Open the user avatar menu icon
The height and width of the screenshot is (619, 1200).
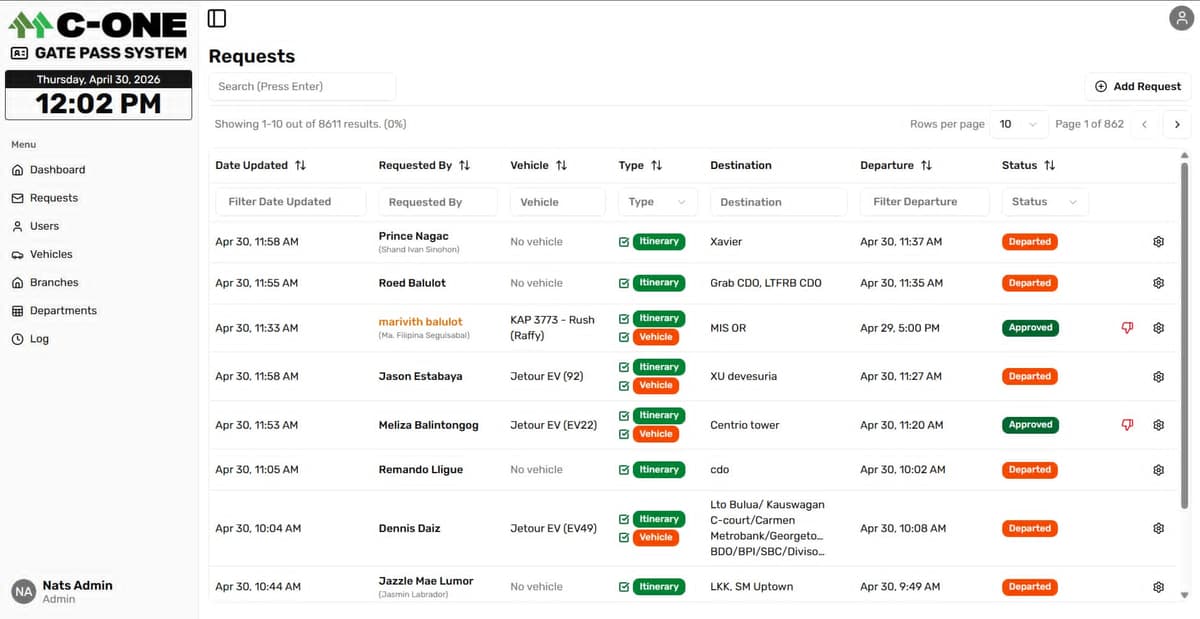1181,18
